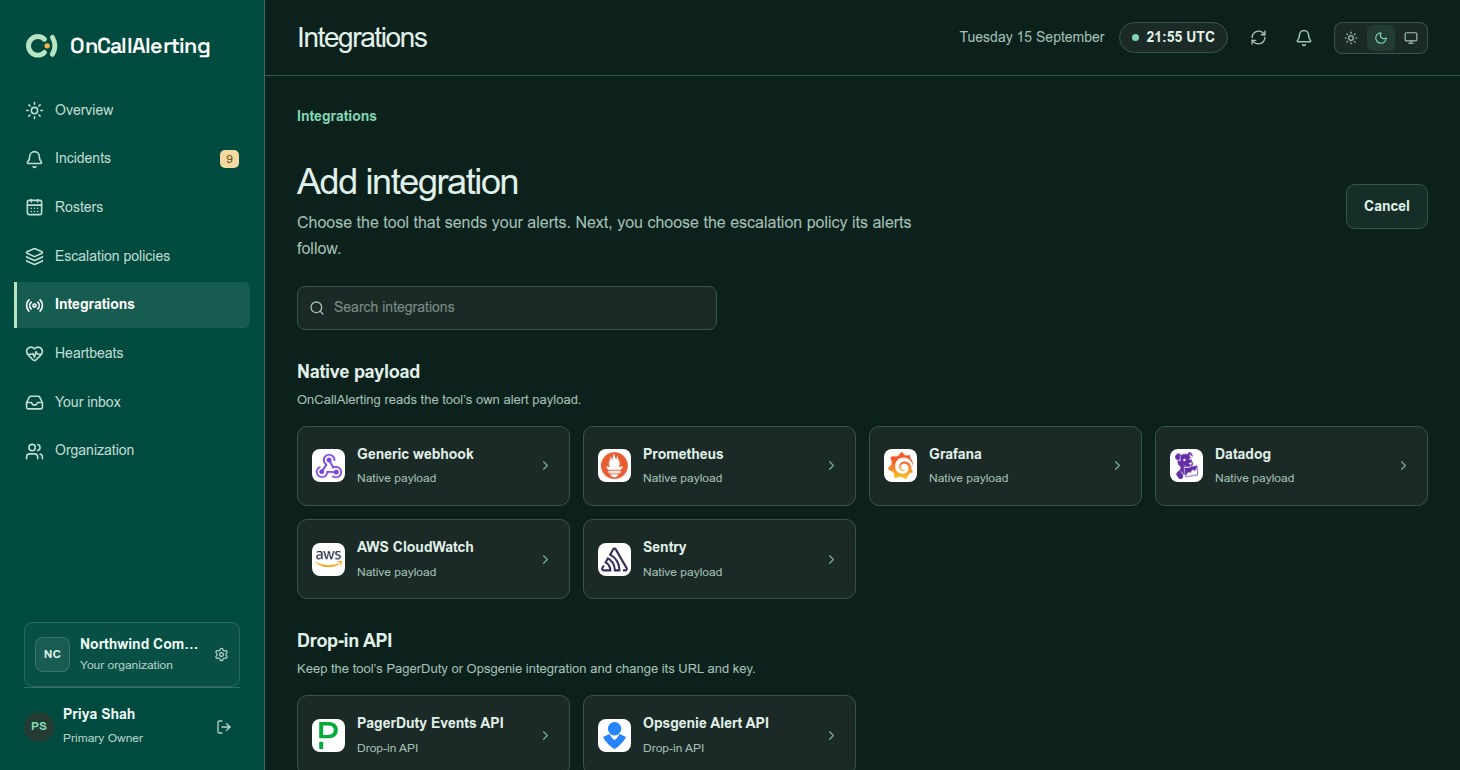Click the Sentry card title
The image size is (1460, 770).
pyautogui.click(x=665, y=547)
